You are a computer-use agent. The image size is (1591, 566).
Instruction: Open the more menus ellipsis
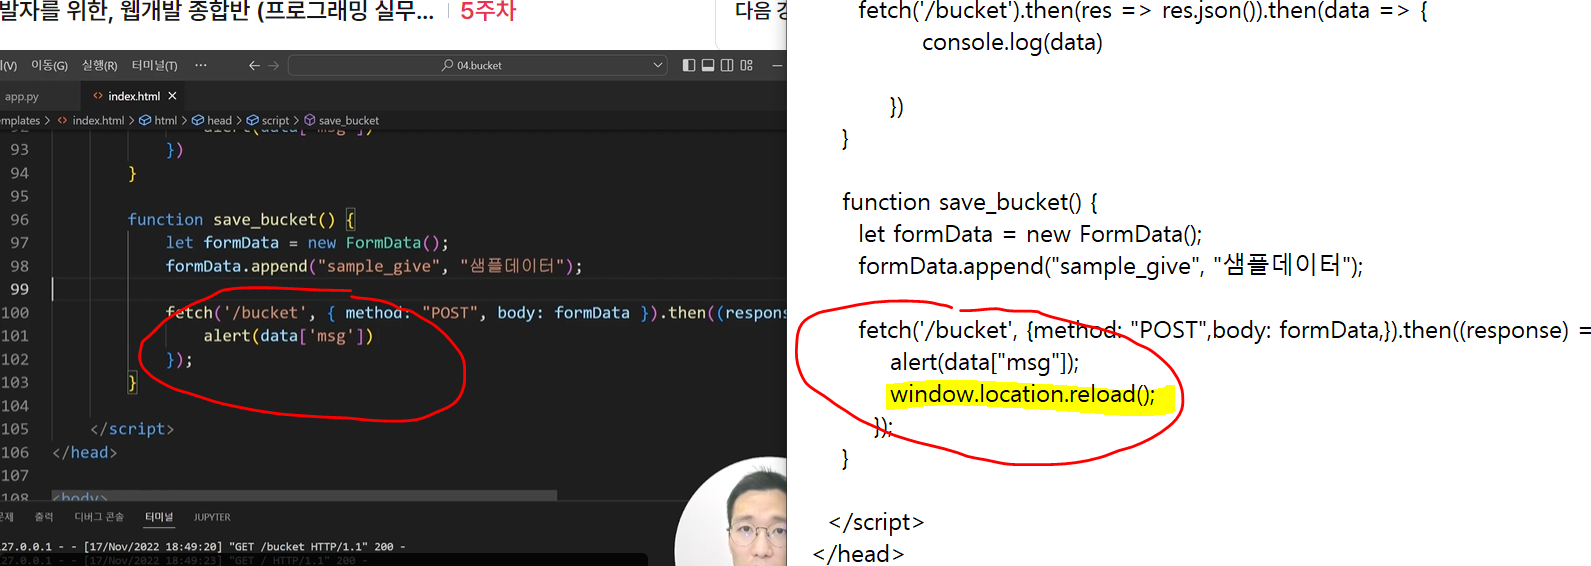pos(201,65)
